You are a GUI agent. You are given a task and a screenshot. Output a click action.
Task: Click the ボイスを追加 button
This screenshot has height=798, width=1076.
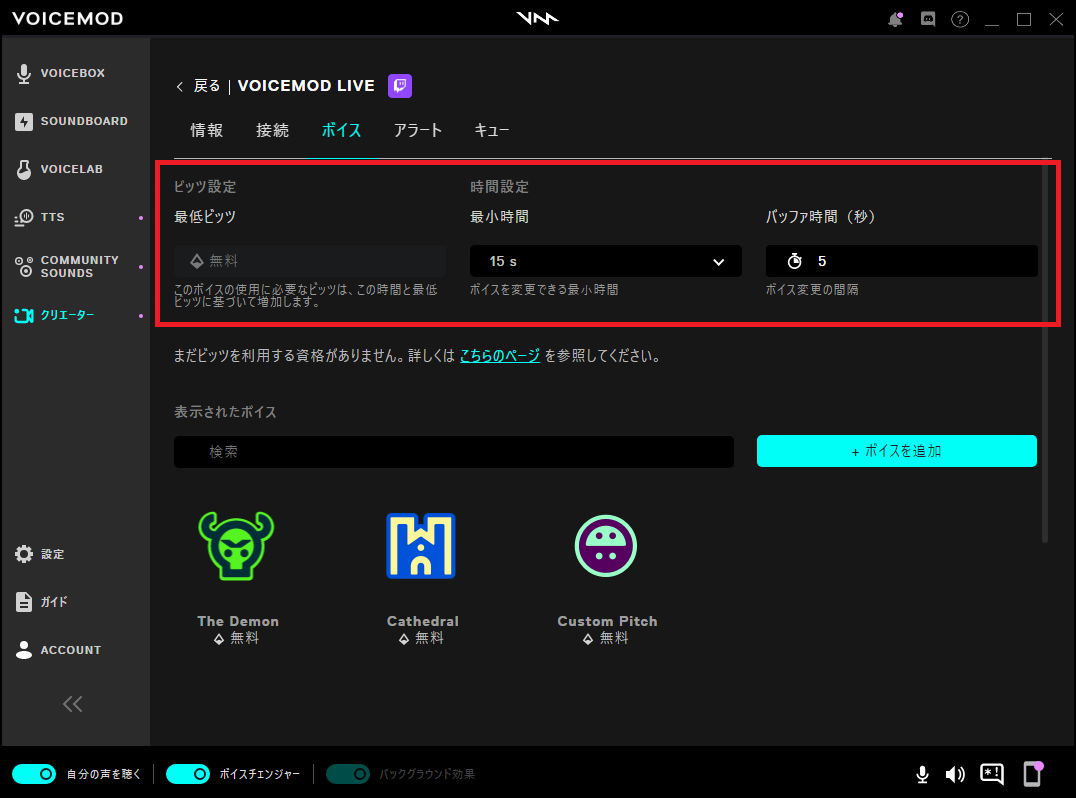tap(897, 451)
